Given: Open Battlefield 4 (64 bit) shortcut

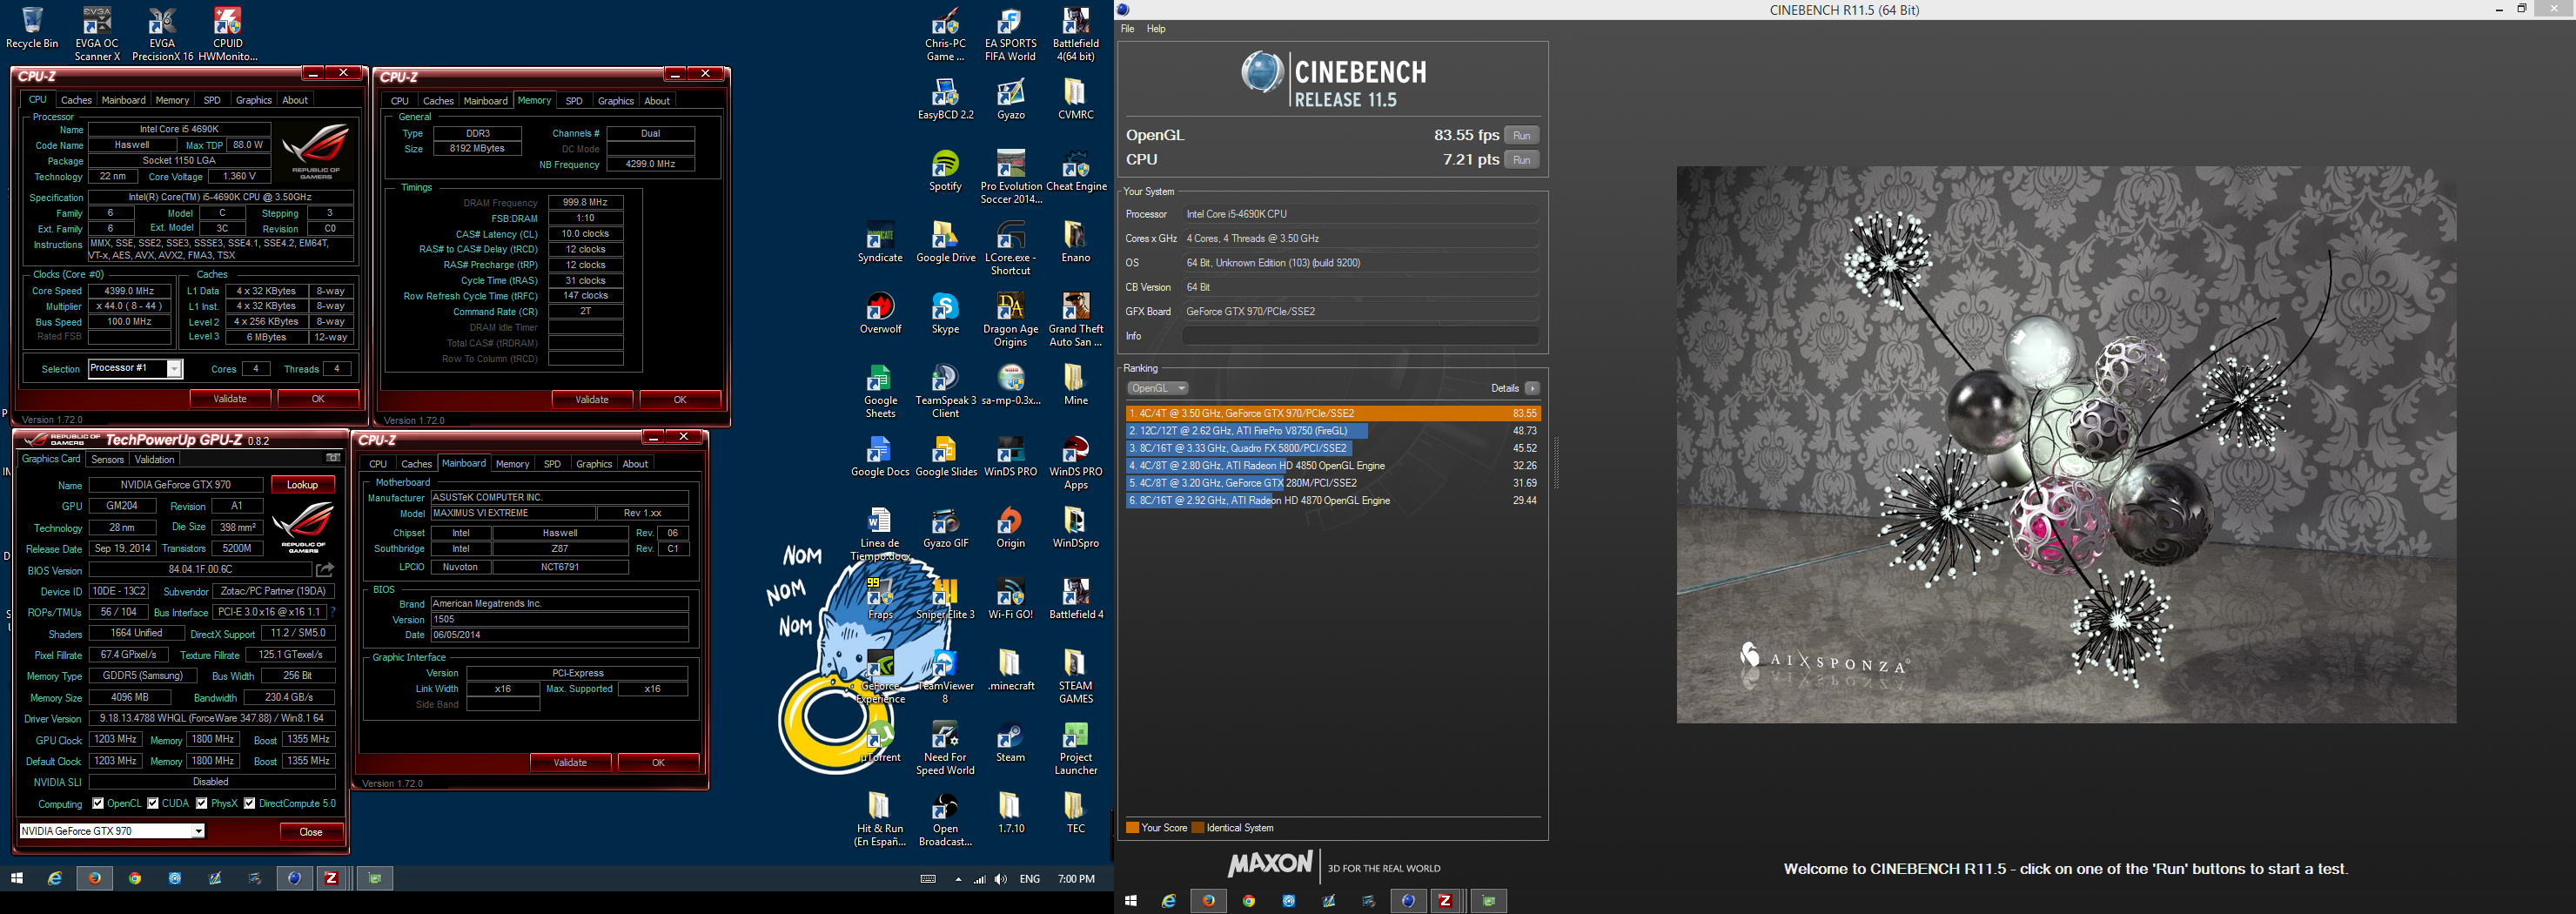Looking at the screenshot, I should click(1076, 34).
